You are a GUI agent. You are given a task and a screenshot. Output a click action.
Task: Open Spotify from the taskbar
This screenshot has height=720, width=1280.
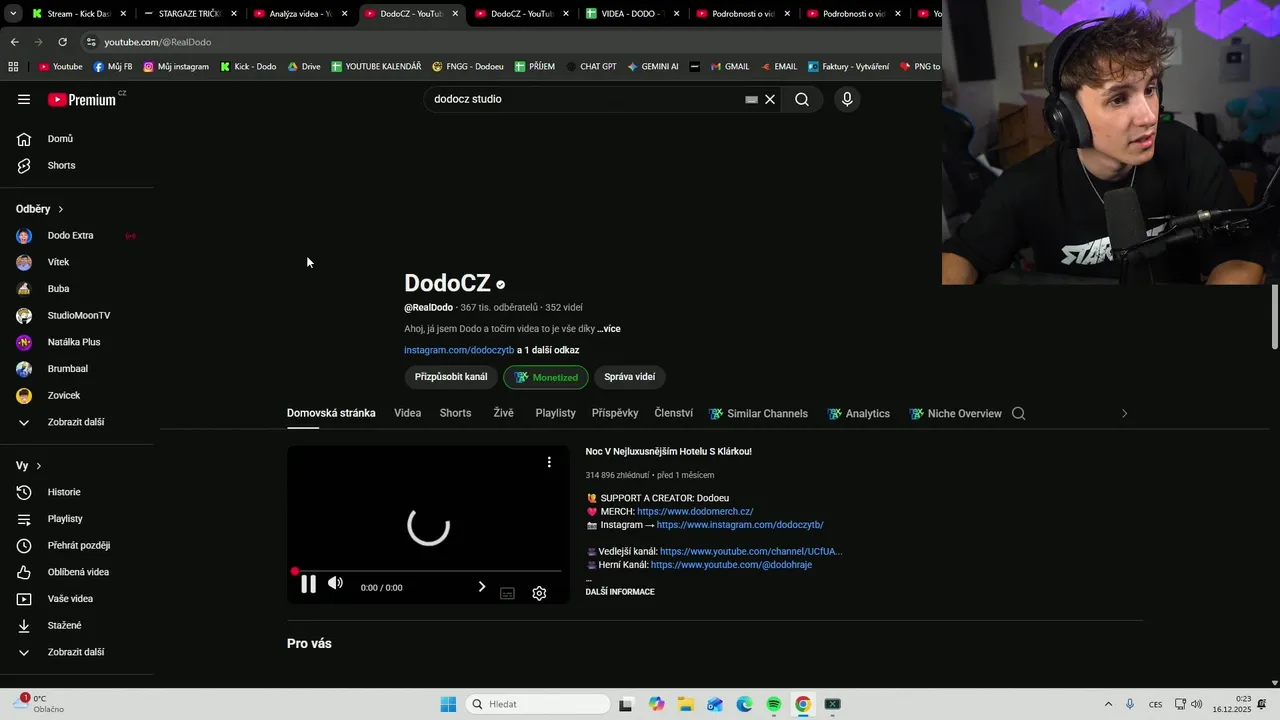coord(773,704)
